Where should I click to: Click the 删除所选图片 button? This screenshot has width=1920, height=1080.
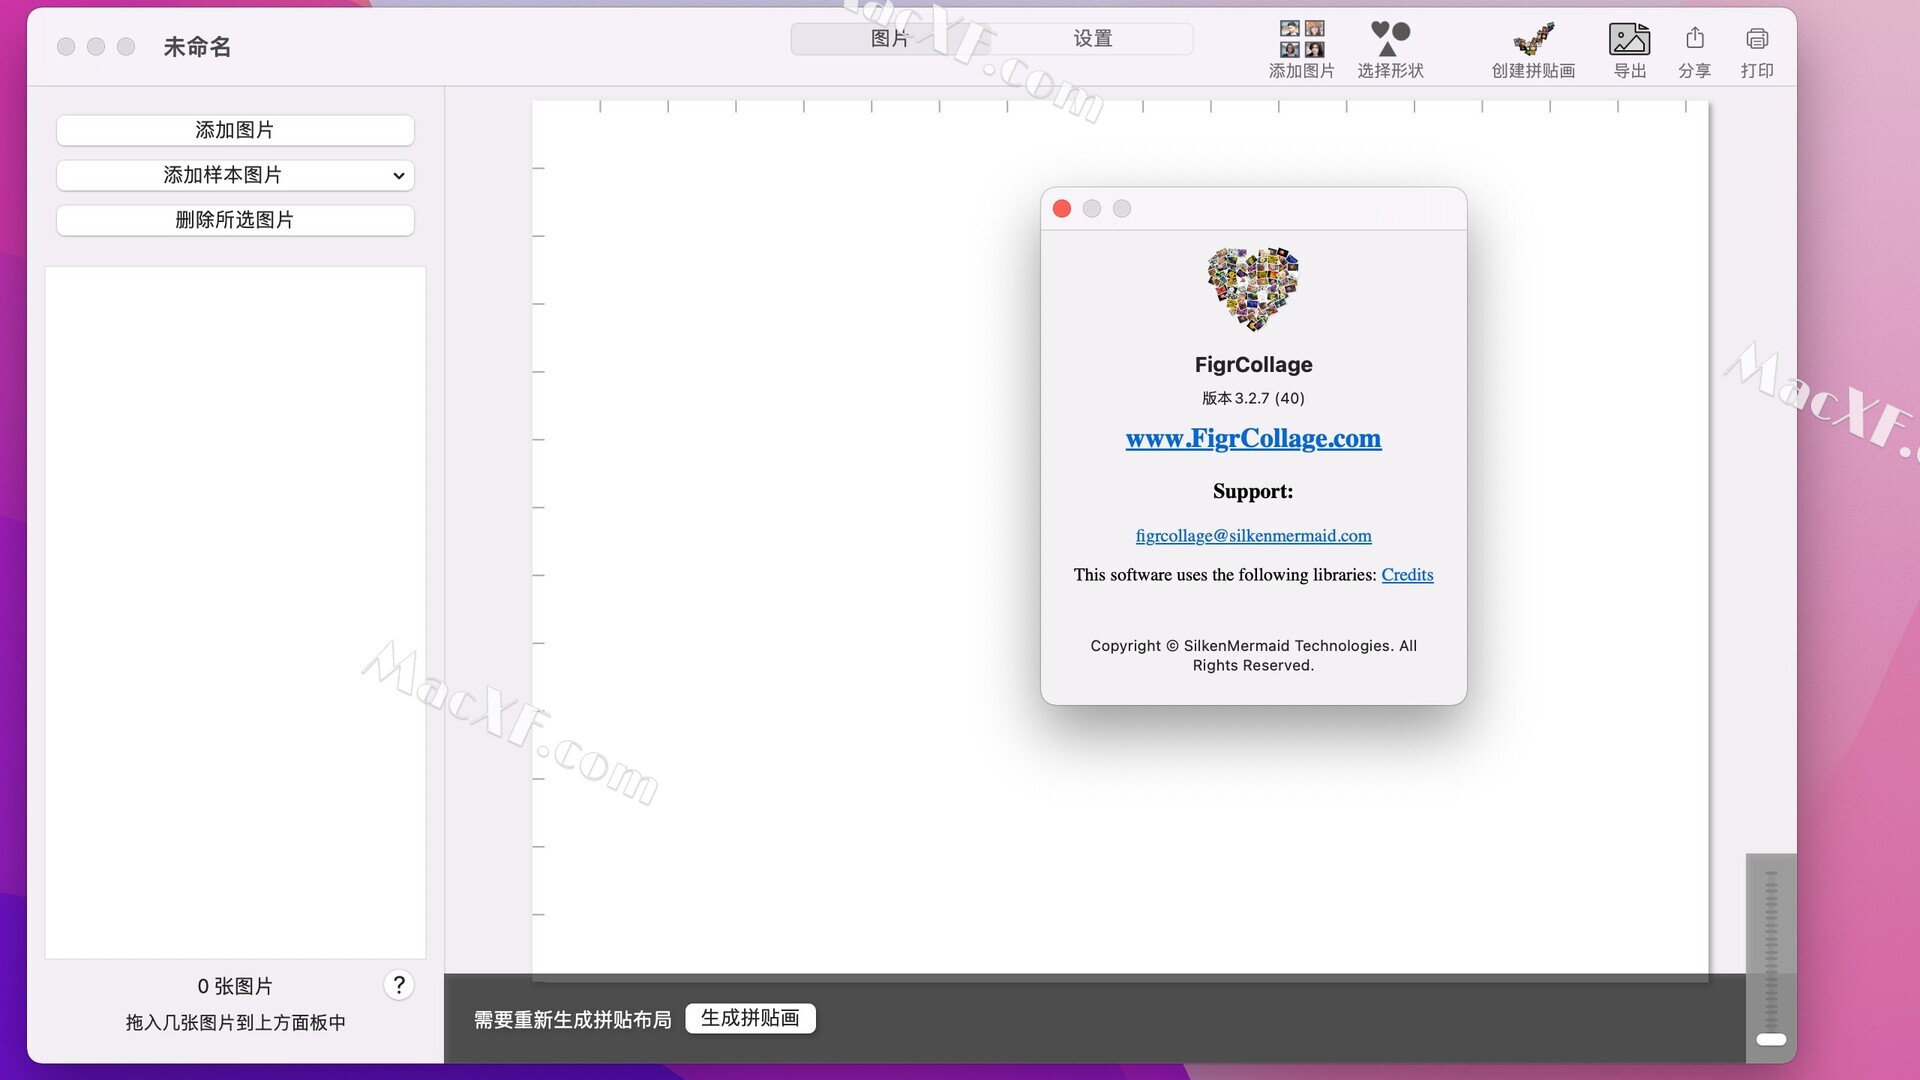pos(235,220)
